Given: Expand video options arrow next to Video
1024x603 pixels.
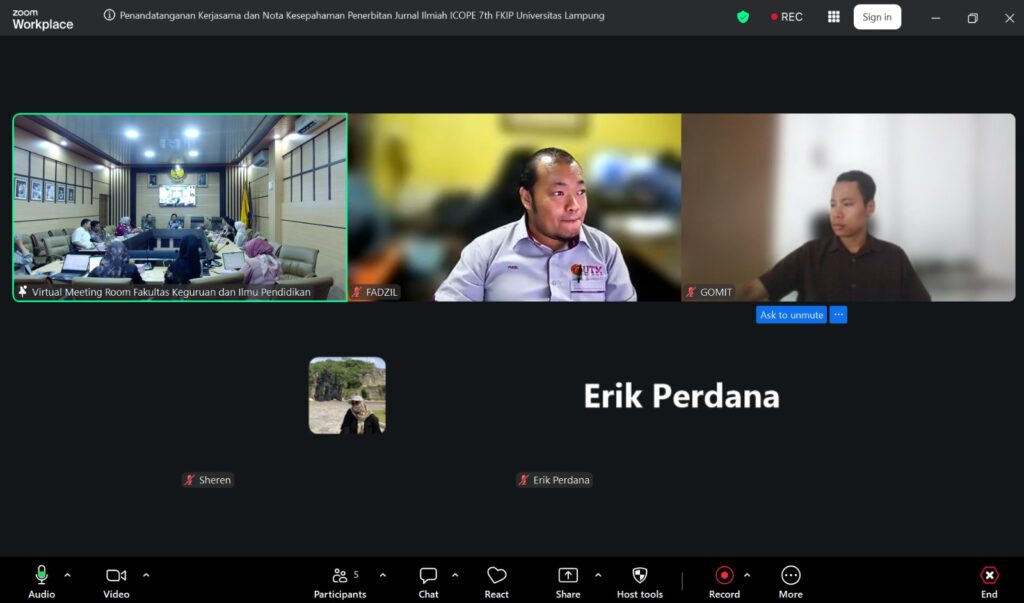Looking at the screenshot, I should pos(146,576).
